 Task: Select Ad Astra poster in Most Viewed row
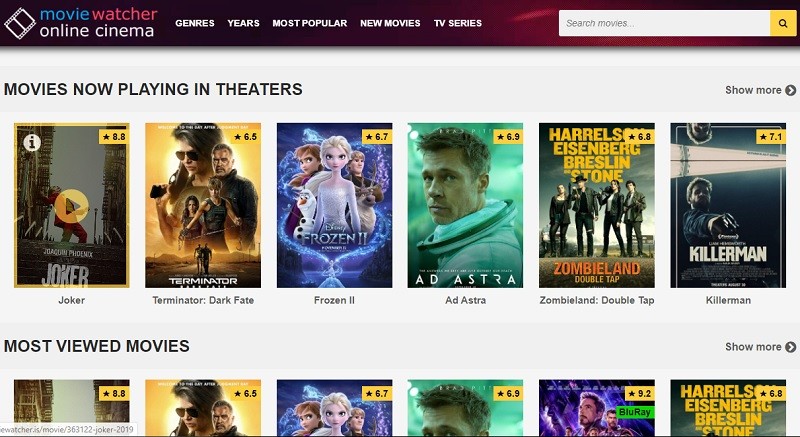pyautogui.click(x=465, y=408)
